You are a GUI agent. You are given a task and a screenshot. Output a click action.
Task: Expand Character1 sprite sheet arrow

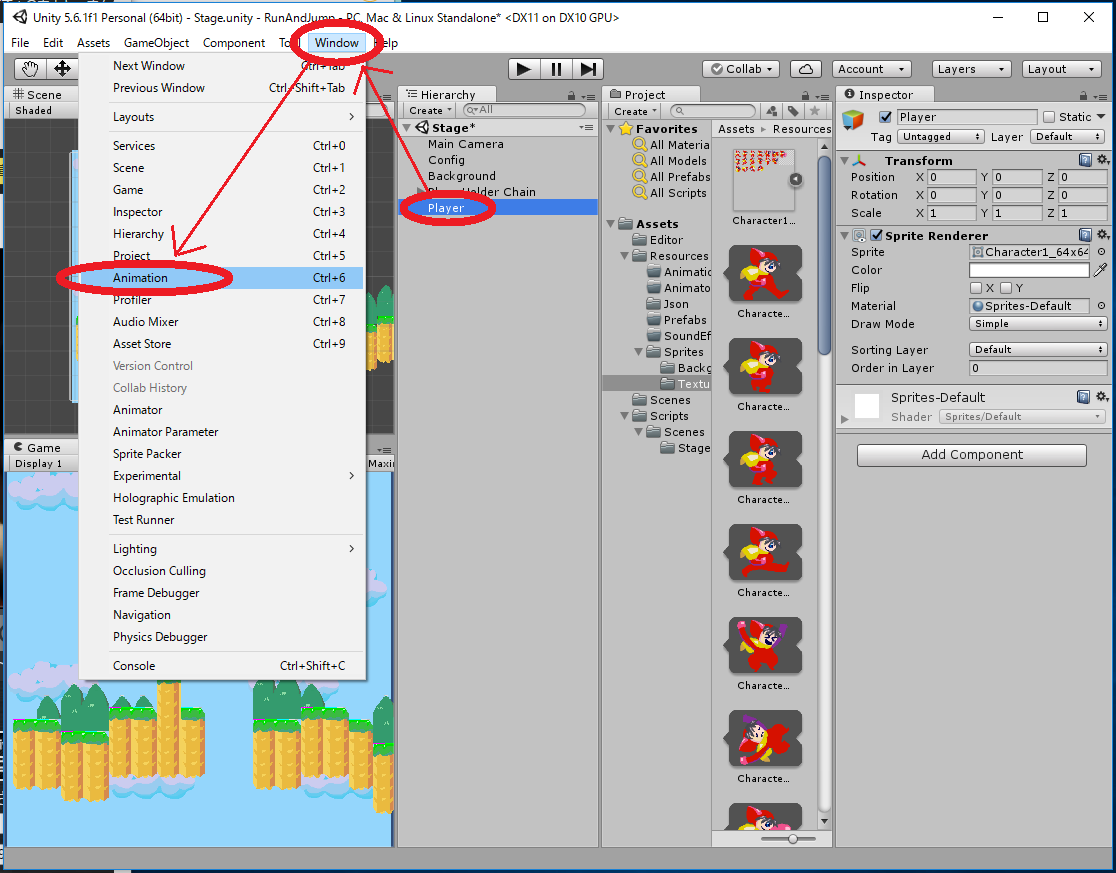click(796, 179)
